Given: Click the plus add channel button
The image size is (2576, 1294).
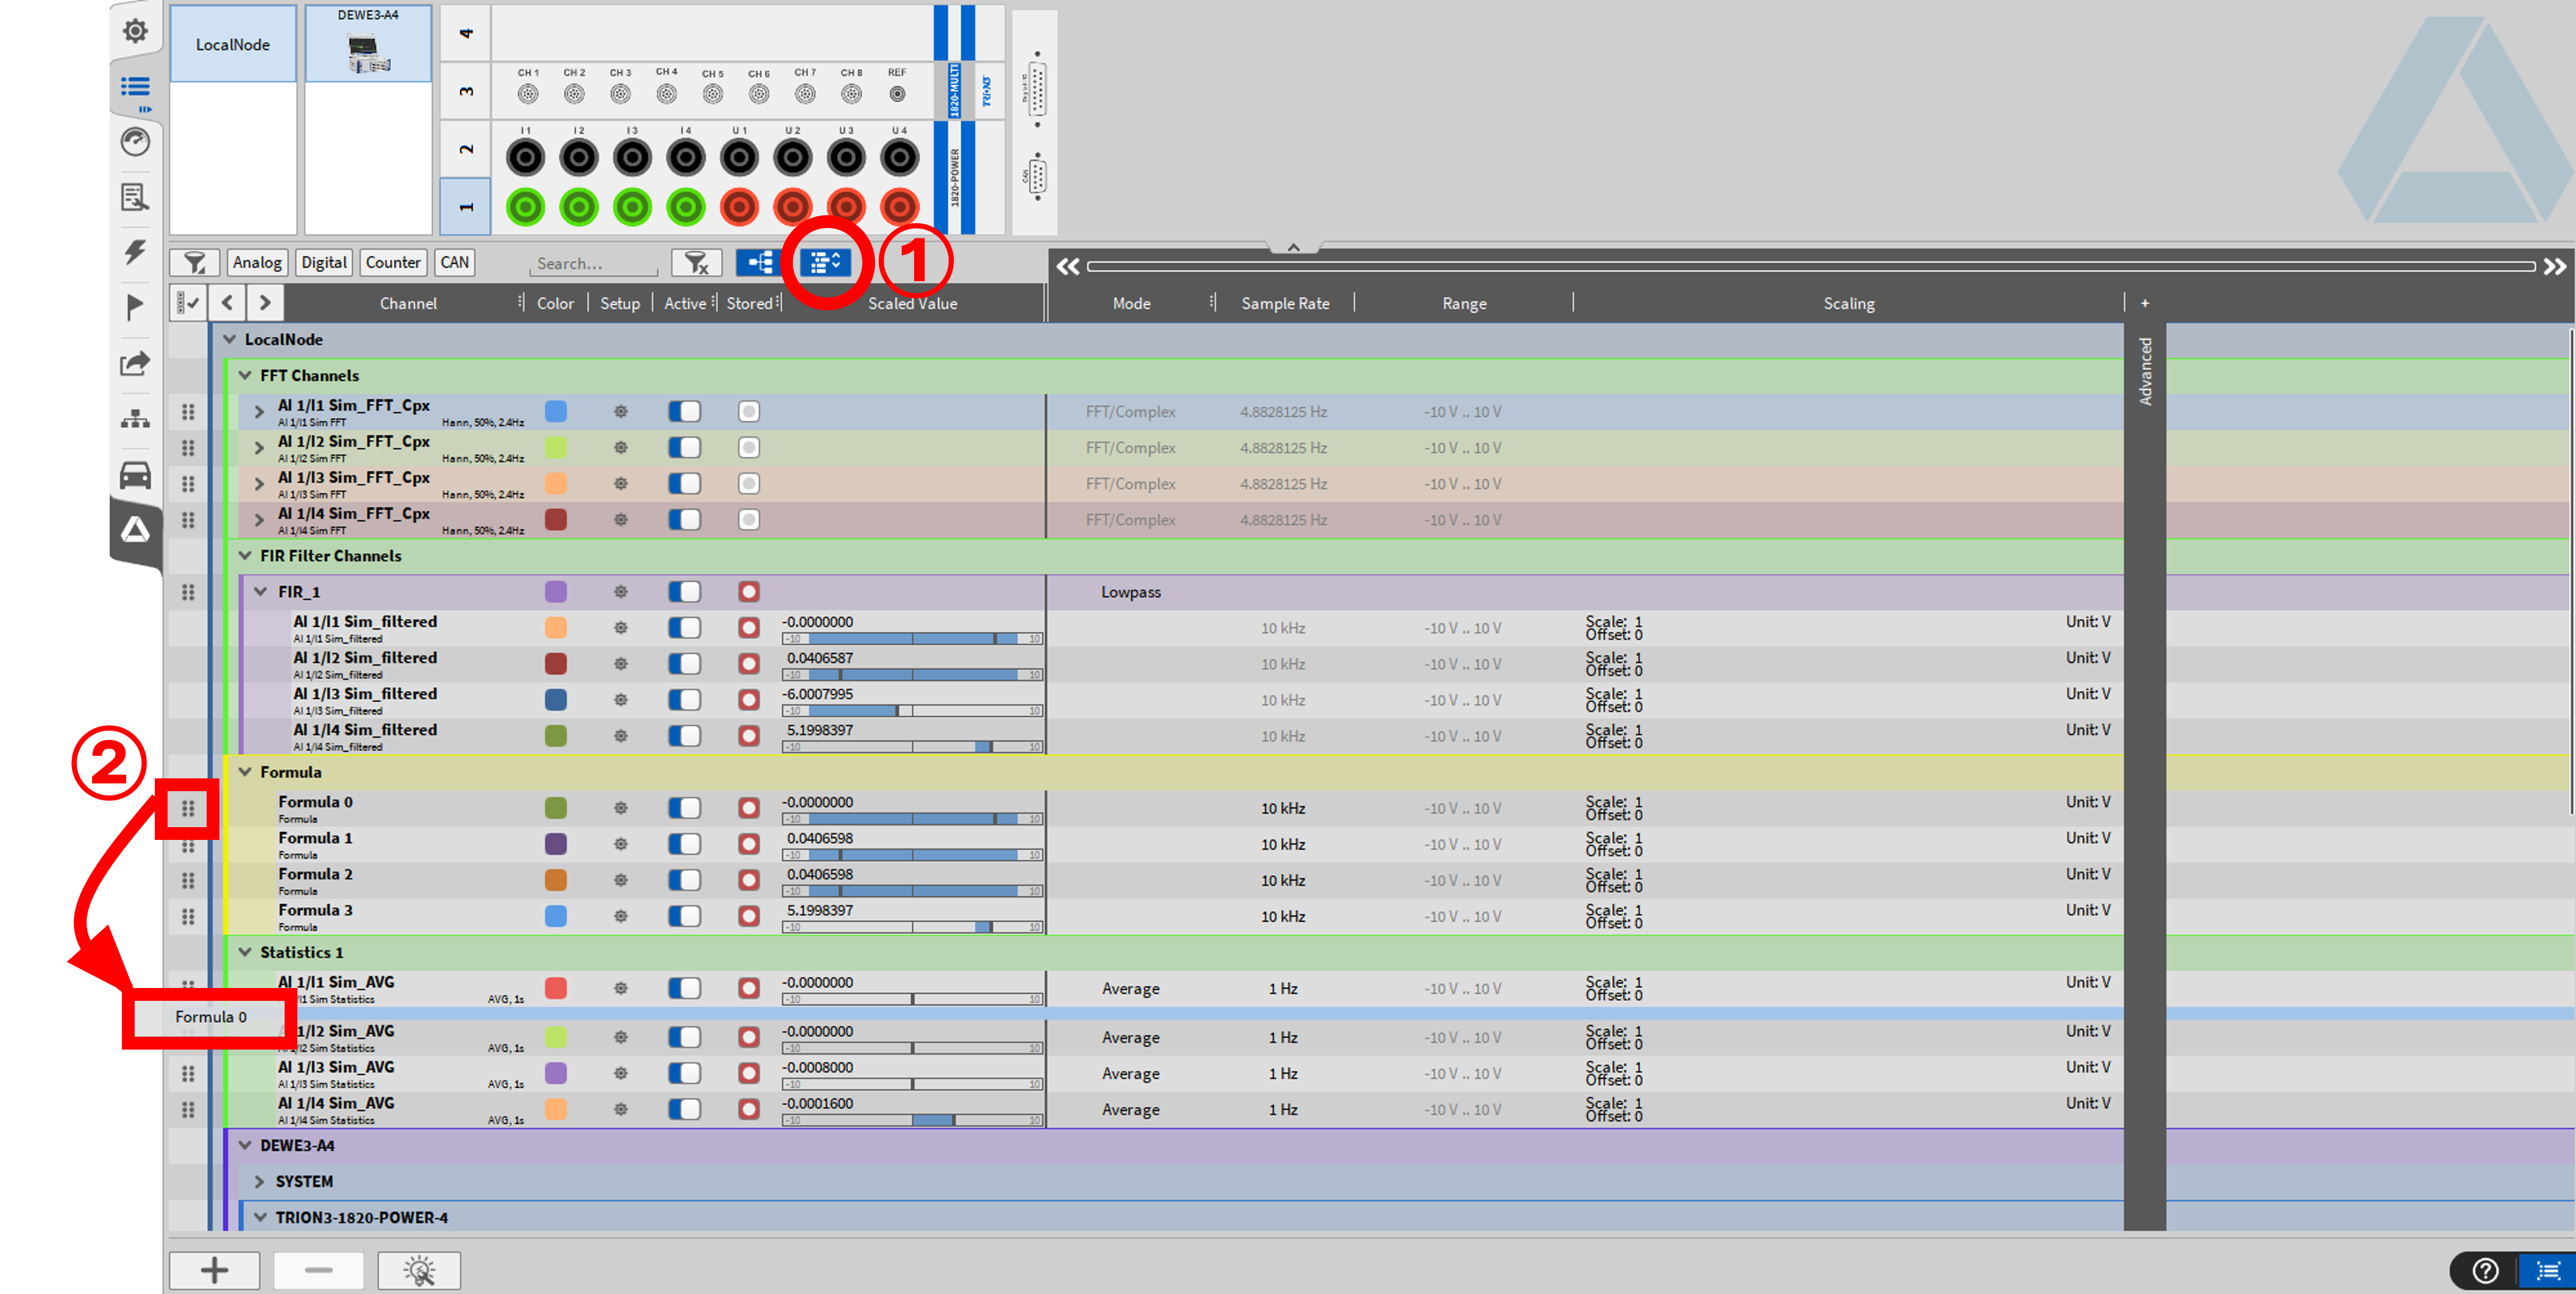Looking at the screenshot, I should click(214, 1270).
